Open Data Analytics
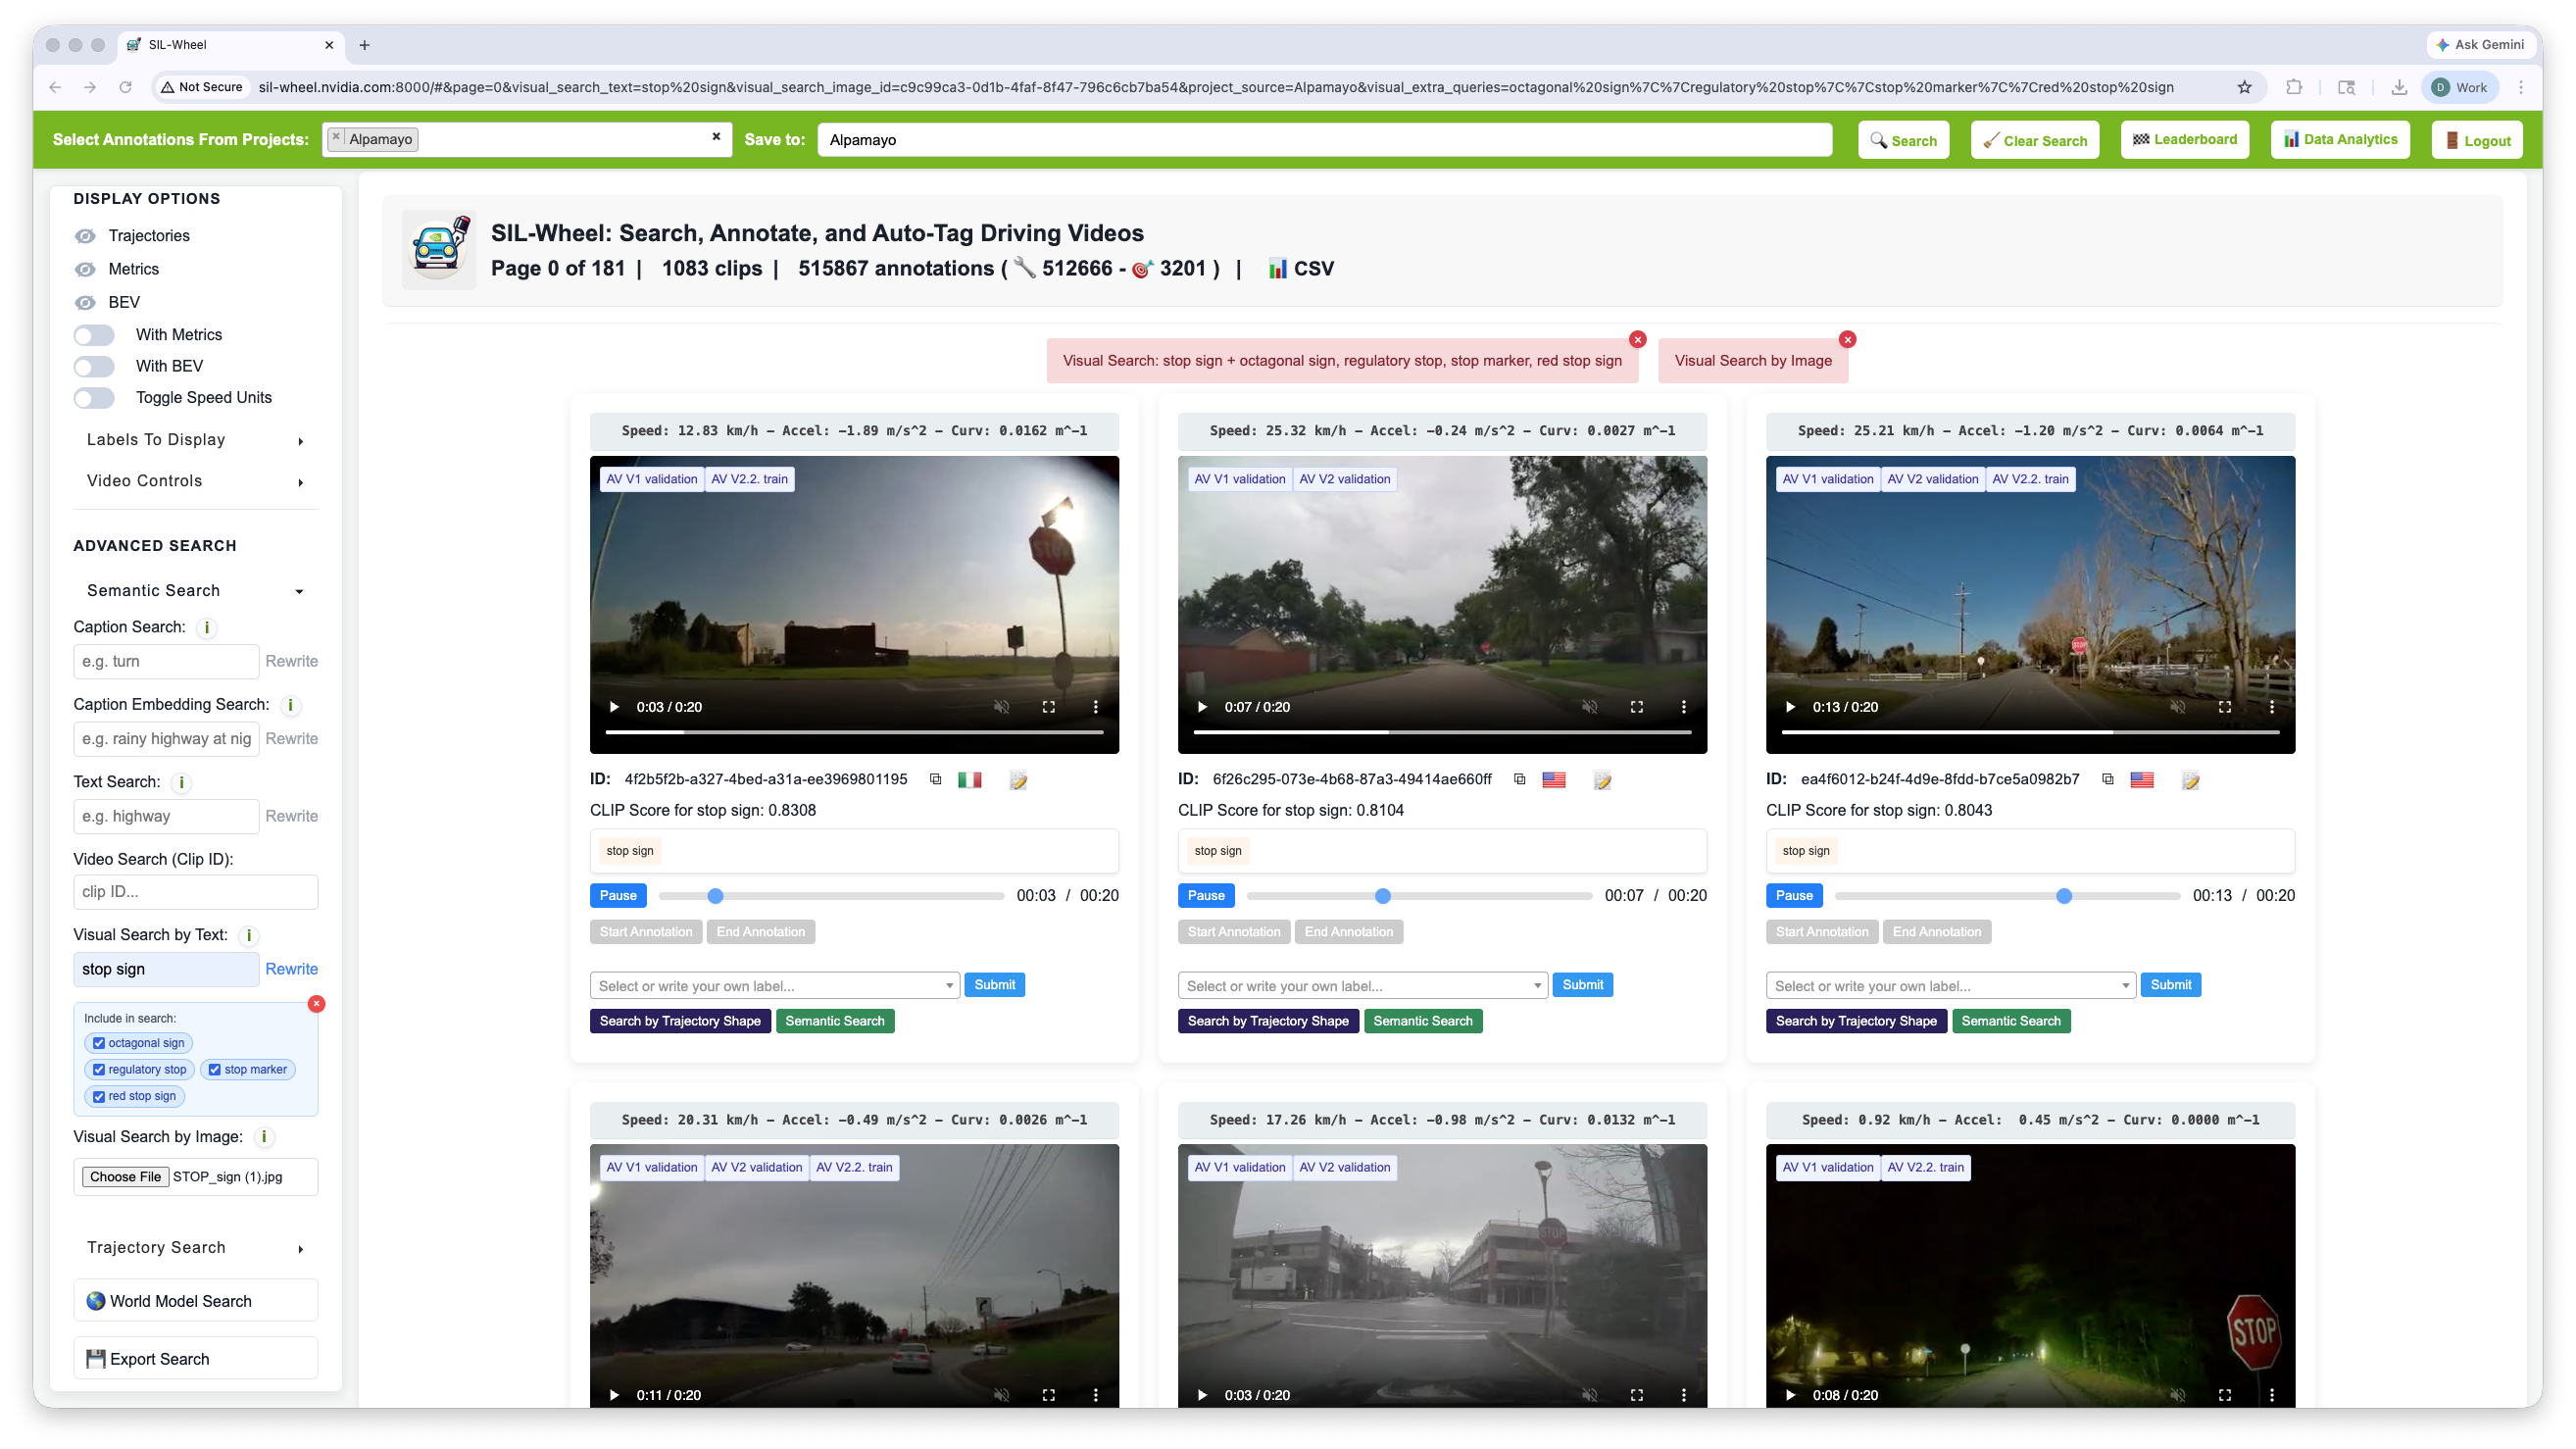The width and height of the screenshot is (2576, 1449). pyautogui.click(x=2339, y=140)
